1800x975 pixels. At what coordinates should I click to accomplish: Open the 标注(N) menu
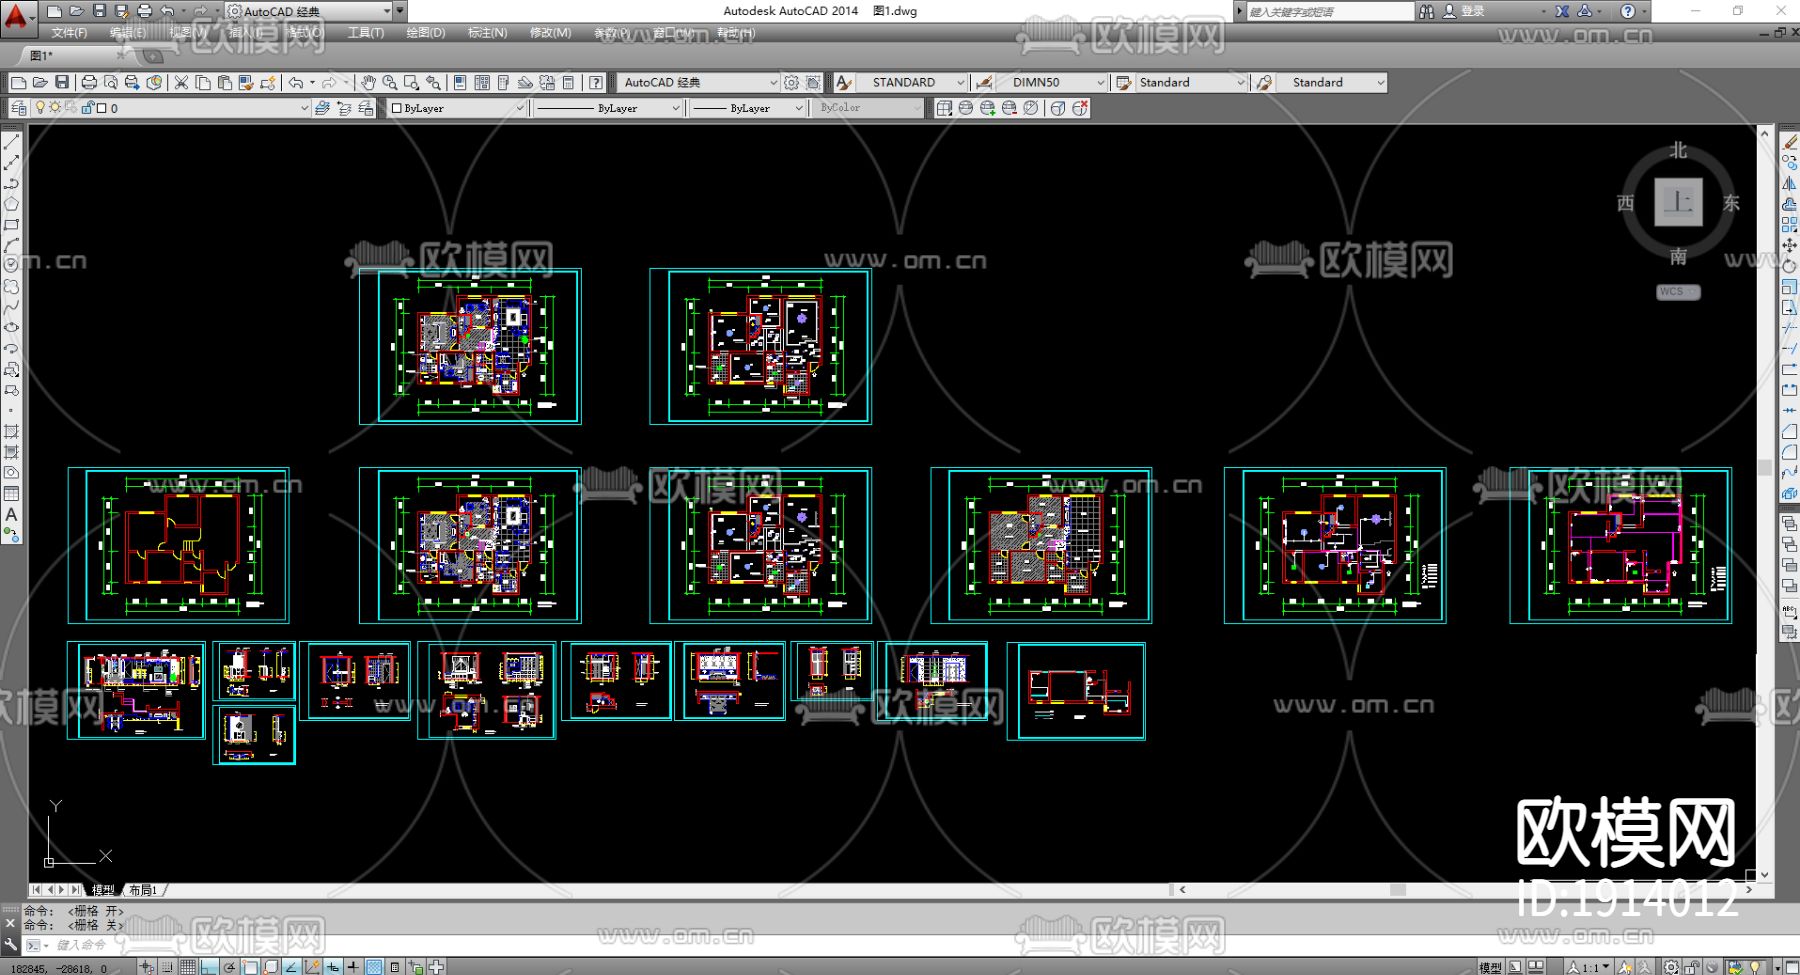488,33
